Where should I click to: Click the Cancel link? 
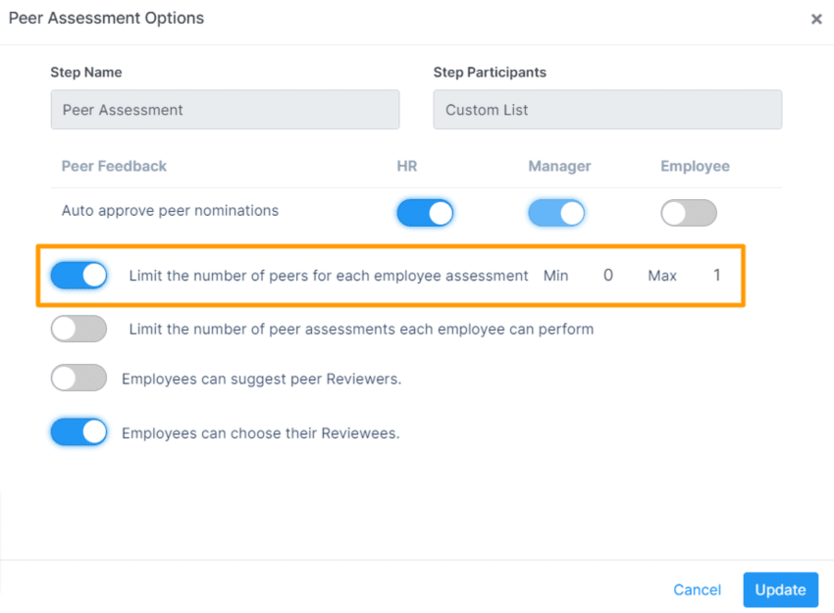coord(697,590)
